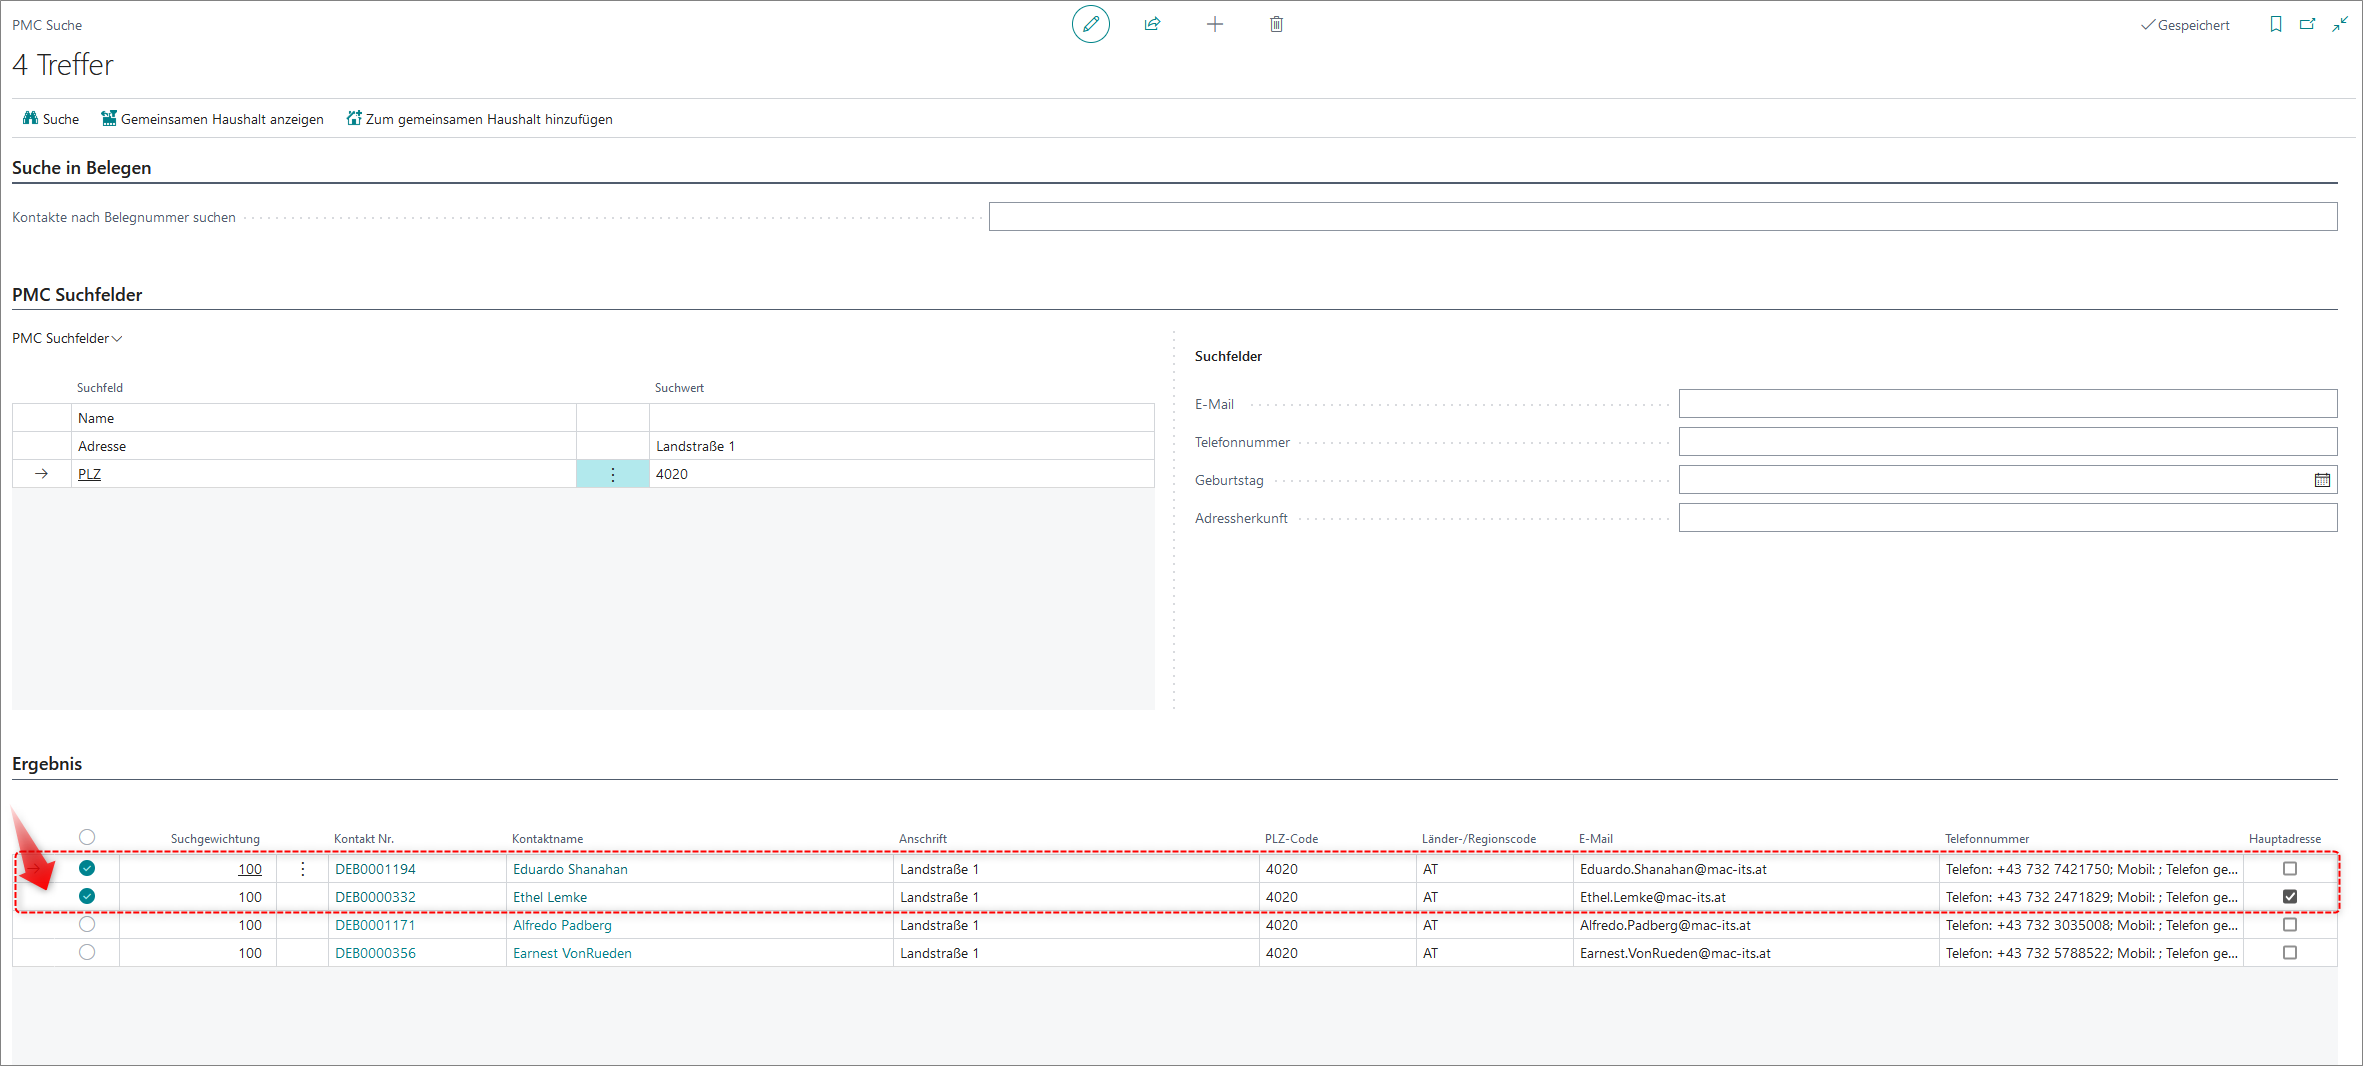Click three-dot menu on Eduardo Shanahan row

(302, 869)
